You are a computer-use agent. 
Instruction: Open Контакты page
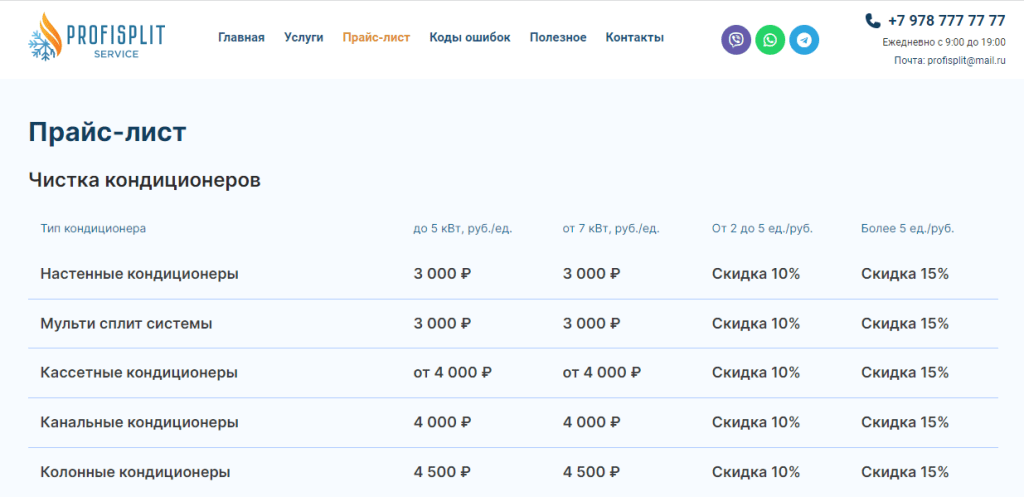pos(634,38)
